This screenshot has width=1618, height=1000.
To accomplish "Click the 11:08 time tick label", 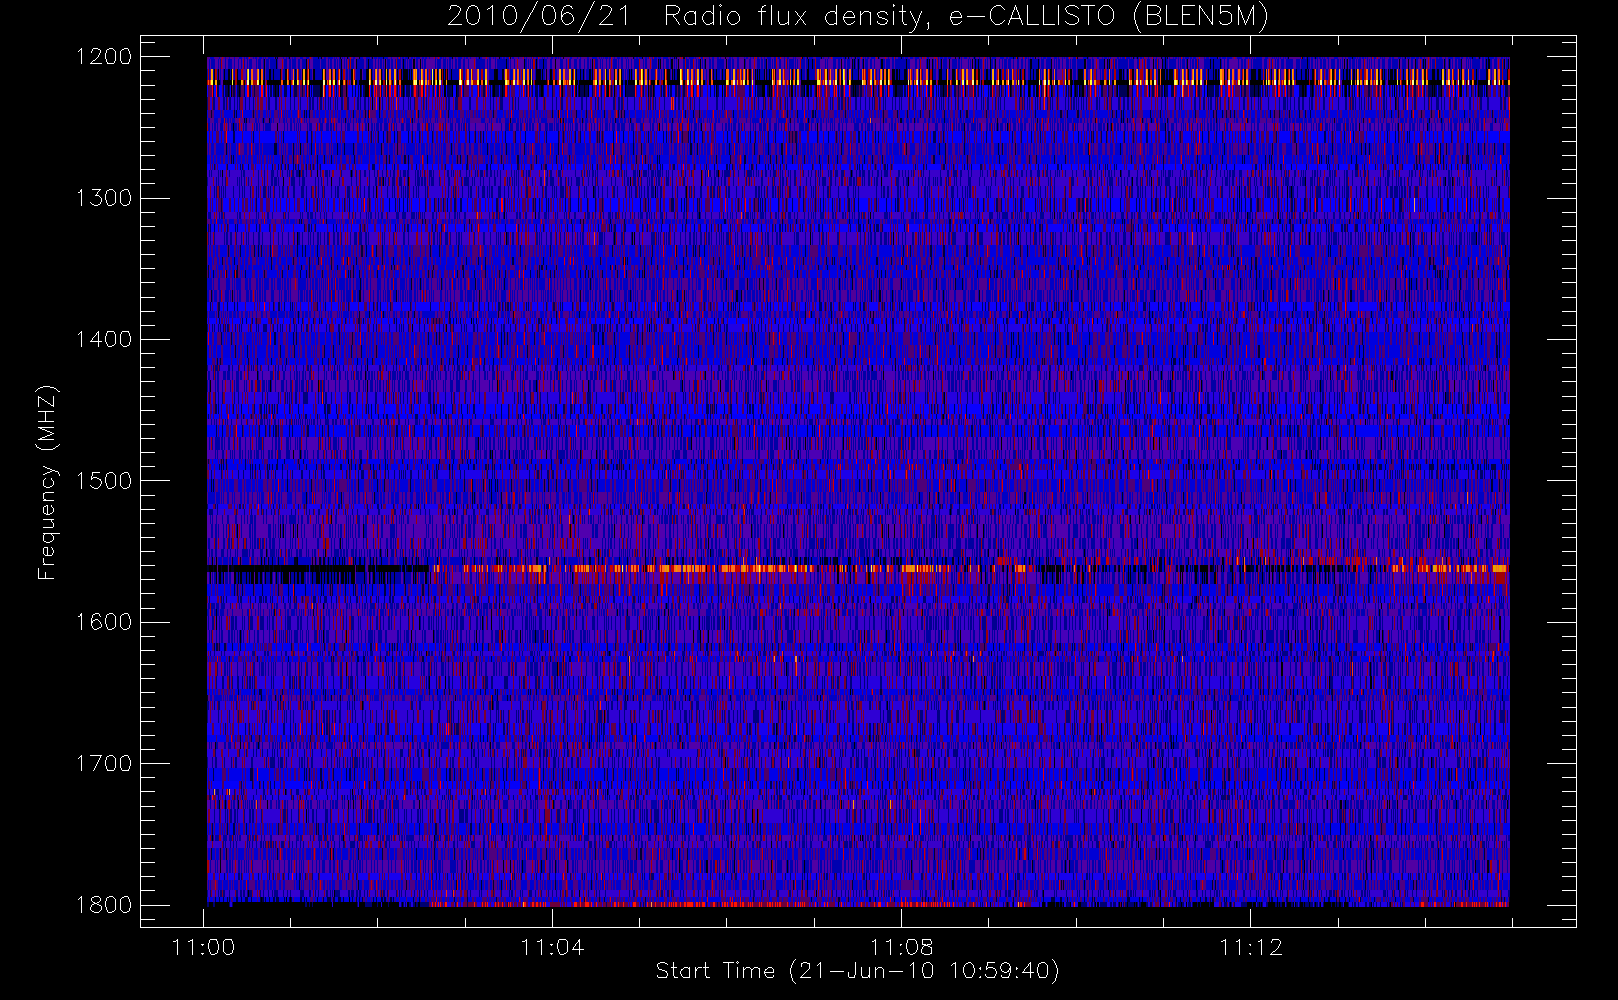I will point(902,947).
